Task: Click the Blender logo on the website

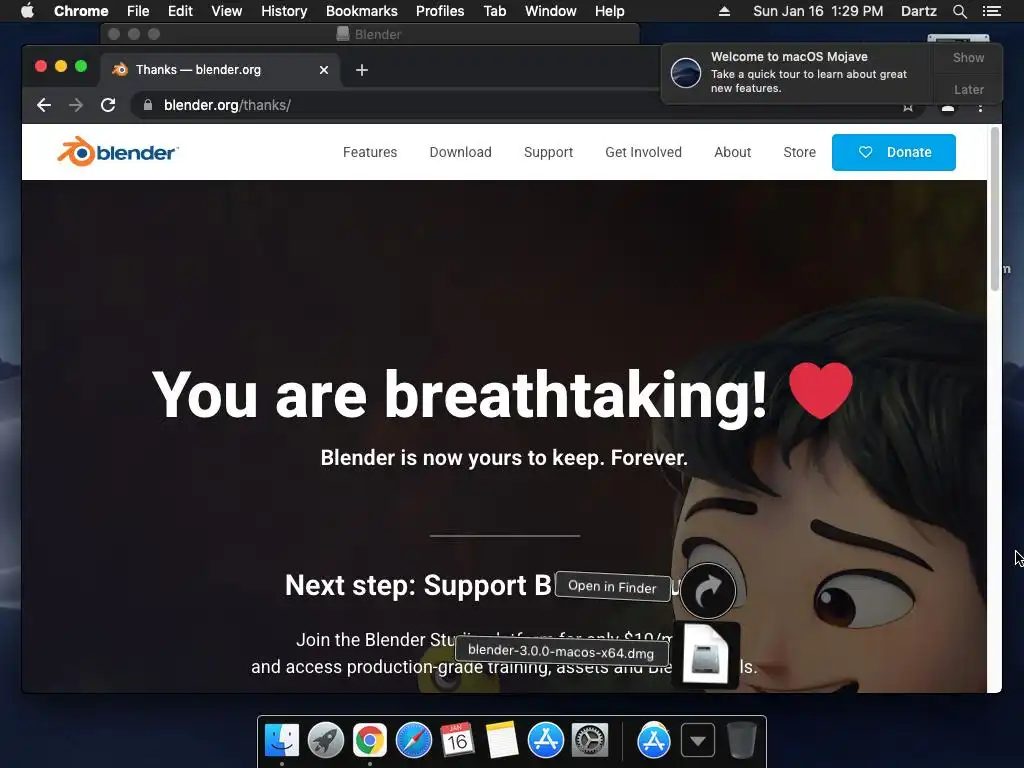Action: [118, 152]
